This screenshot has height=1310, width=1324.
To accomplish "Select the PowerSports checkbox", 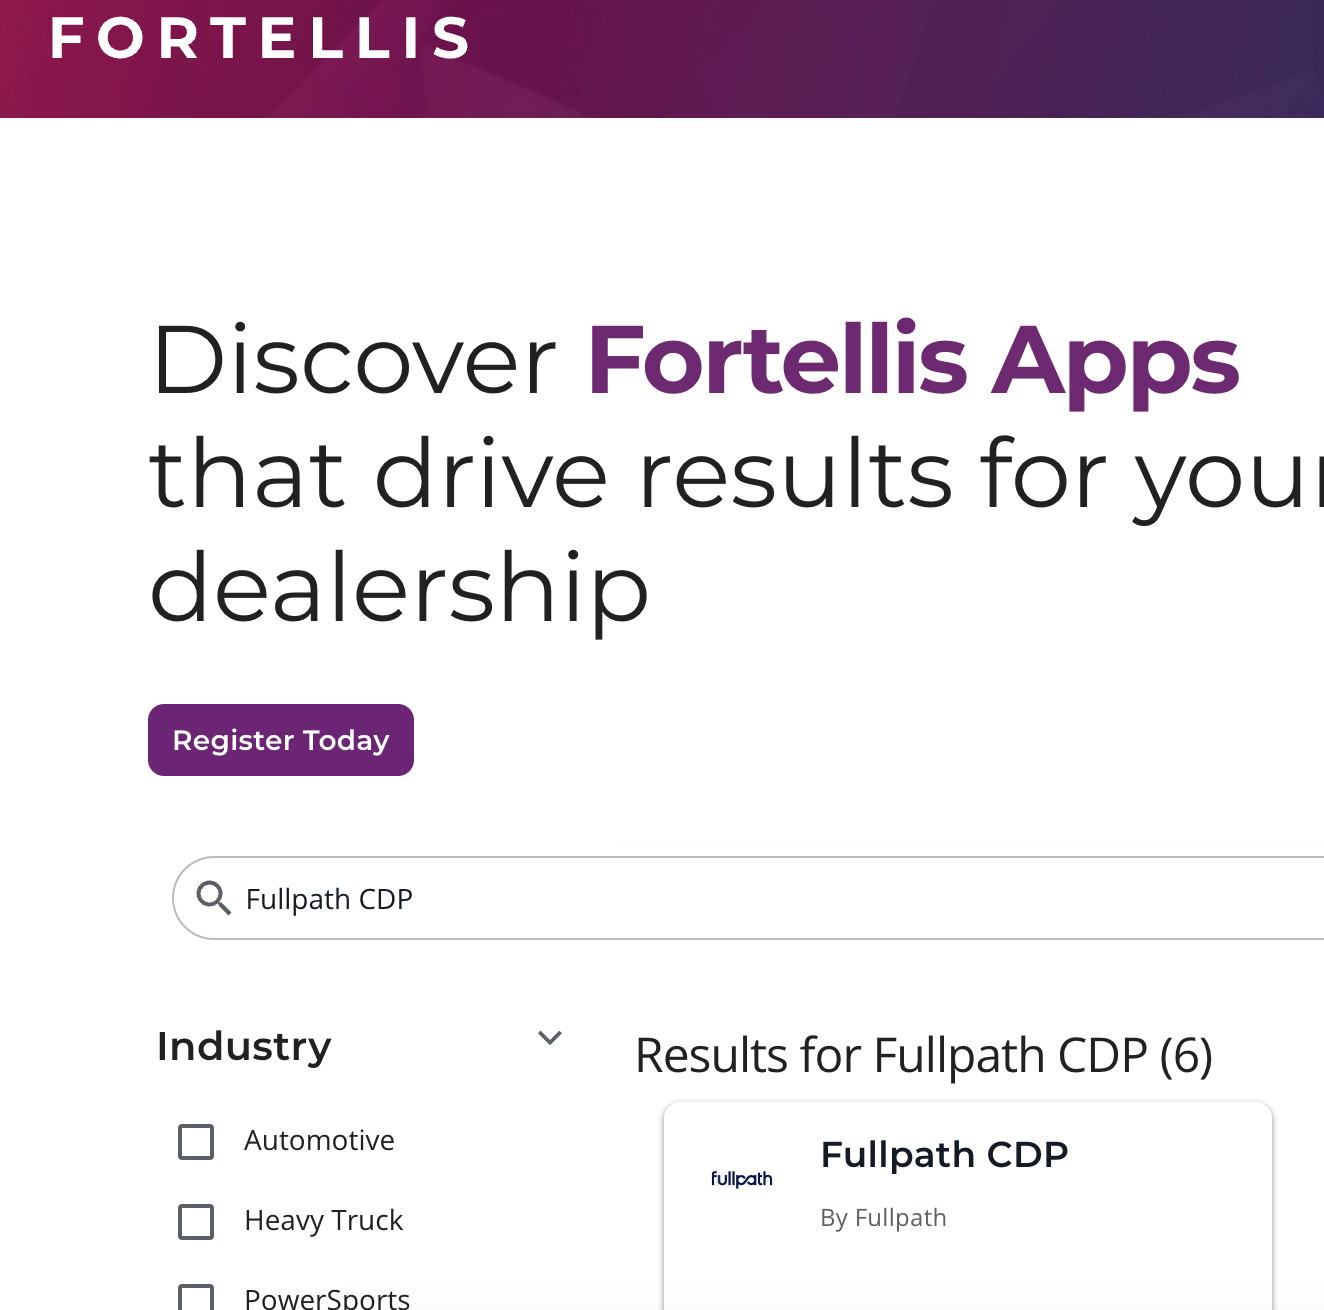I will pos(196,1297).
